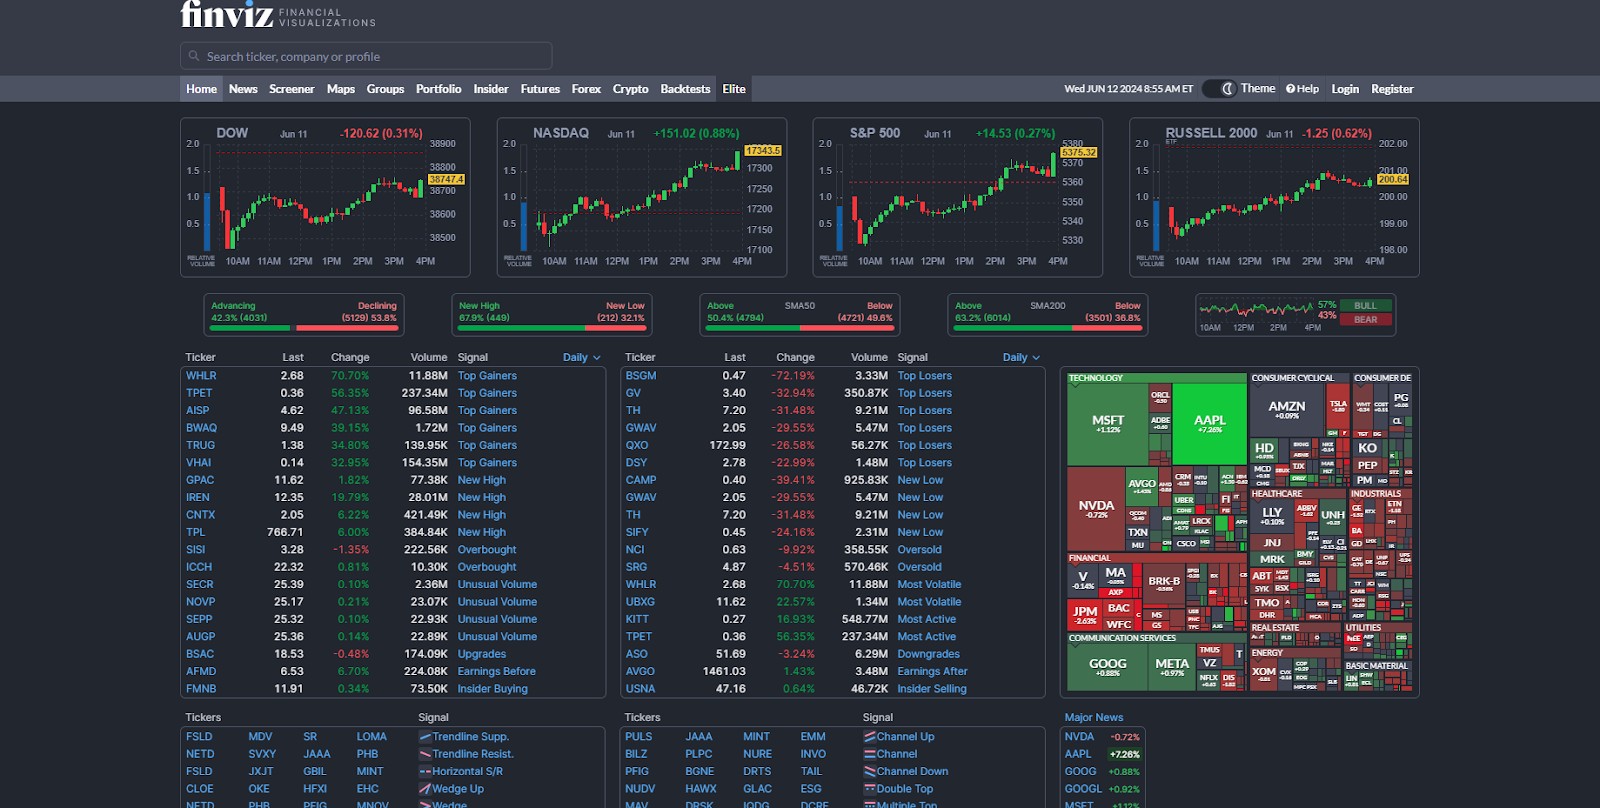Click the Downgrades signal link
This screenshot has width=1600, height=808.
[928, 654]
